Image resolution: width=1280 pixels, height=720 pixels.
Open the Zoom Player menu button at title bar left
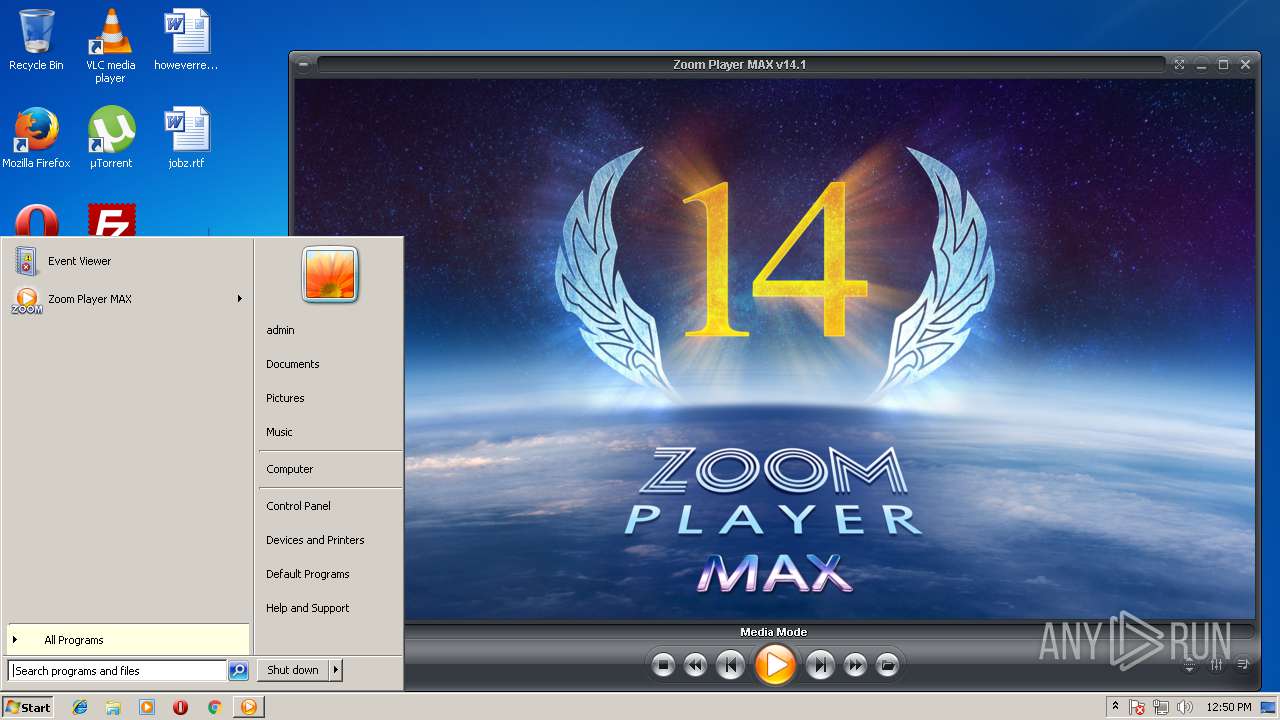pyautogui.click(x=303, y=64)
